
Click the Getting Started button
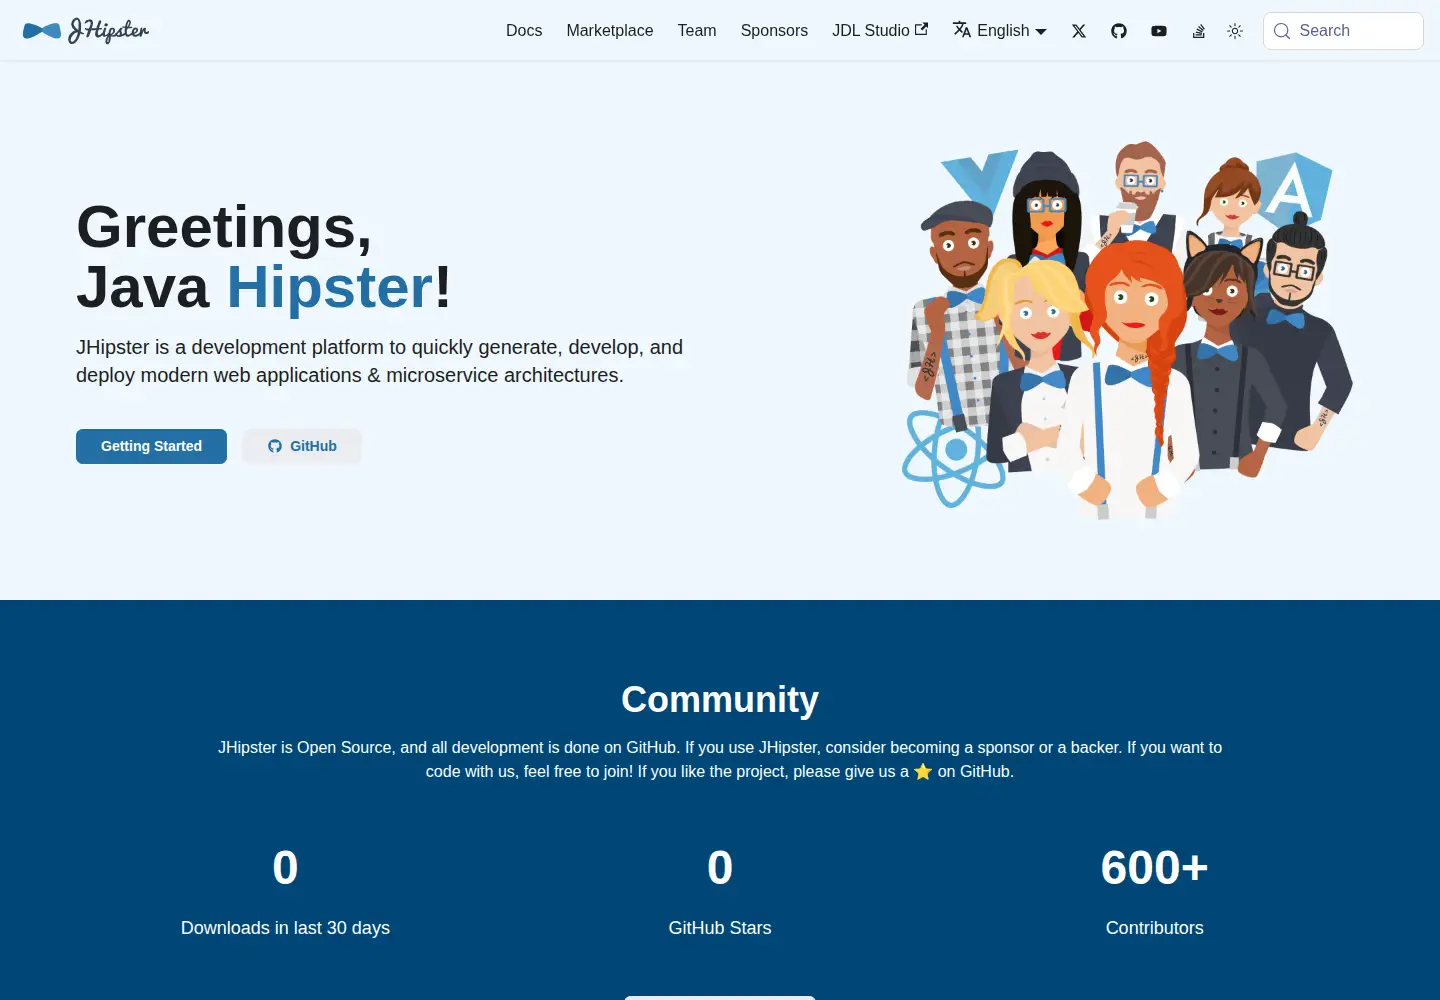pos(151,446)
